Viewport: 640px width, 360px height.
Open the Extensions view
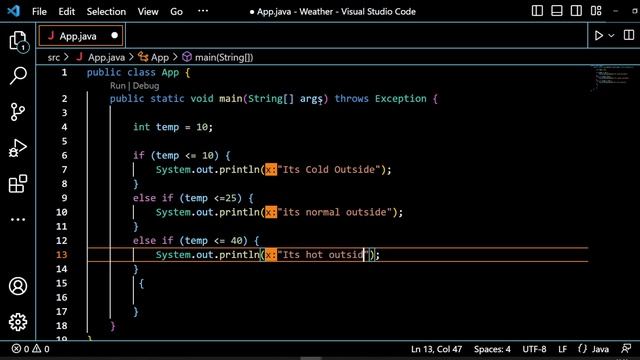tap(18, 184)
